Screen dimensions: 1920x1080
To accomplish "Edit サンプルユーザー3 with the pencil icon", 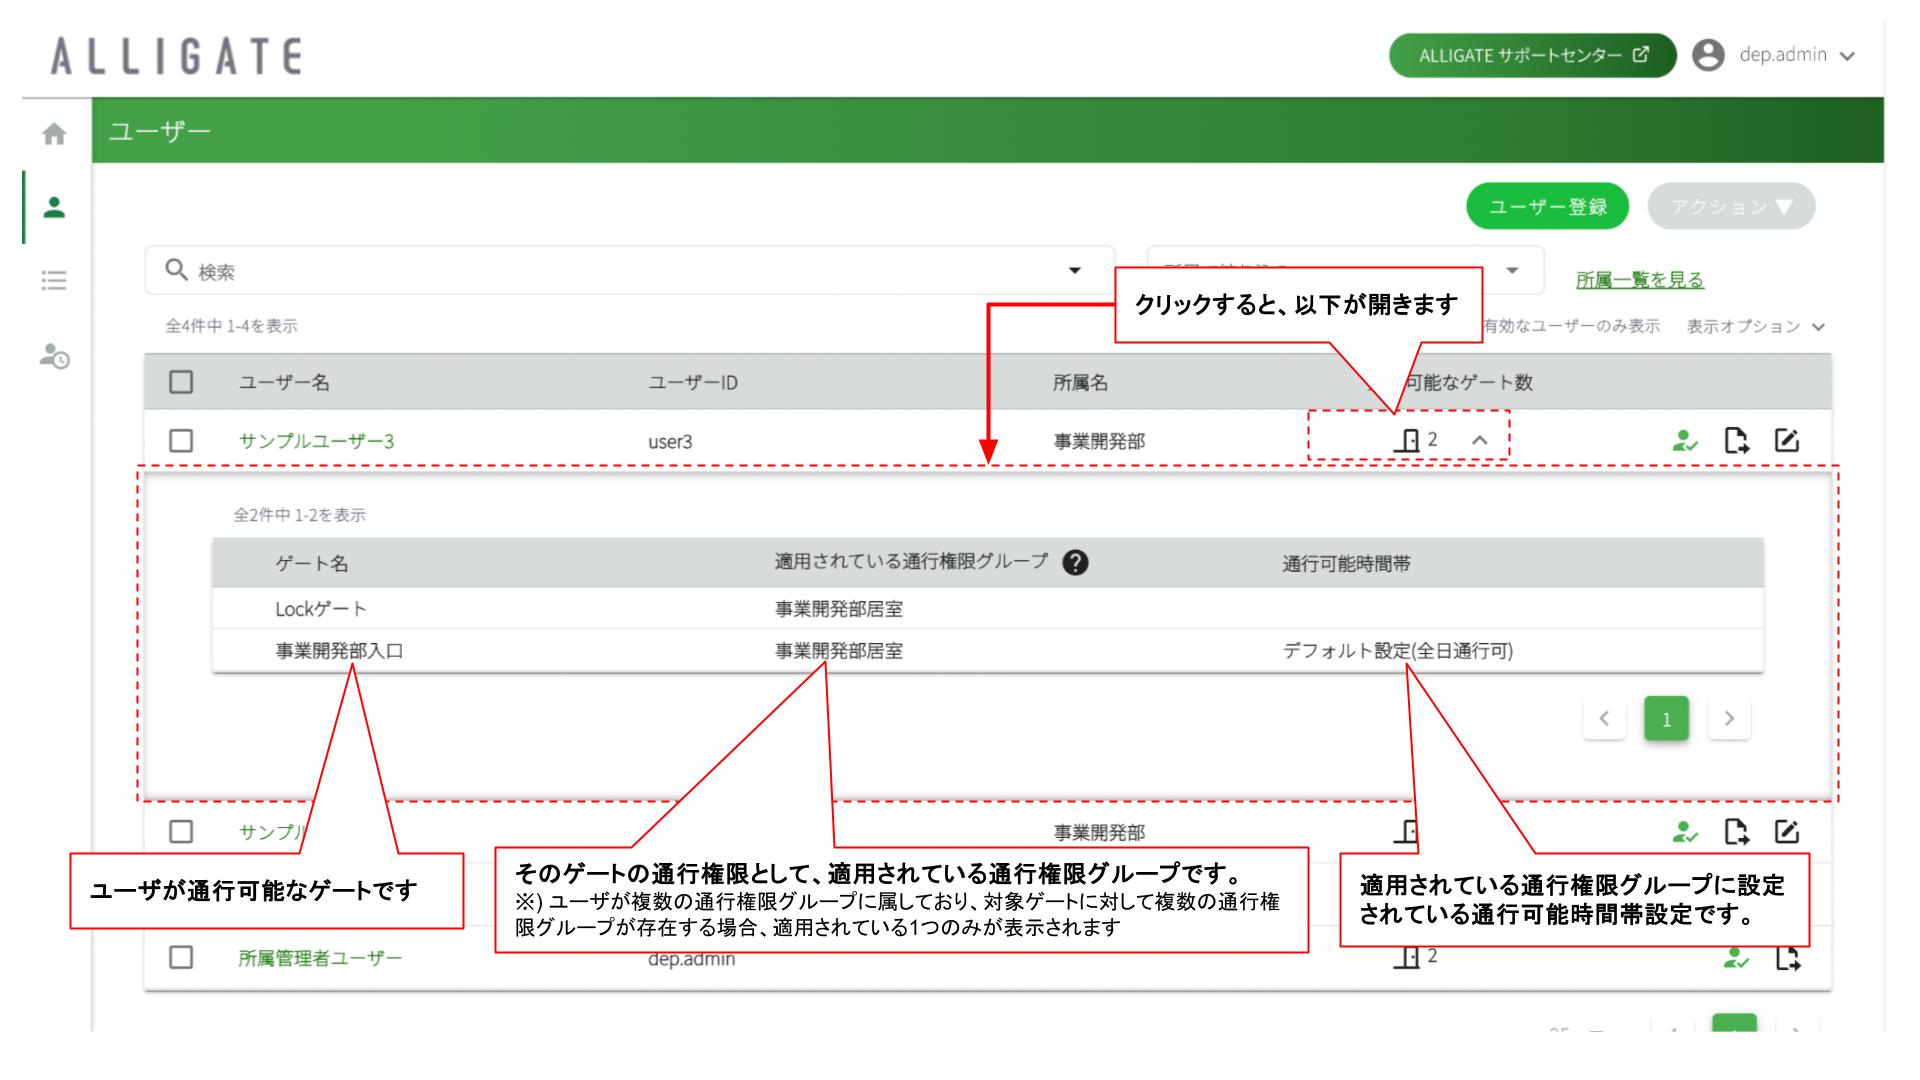I will 1787,440.
